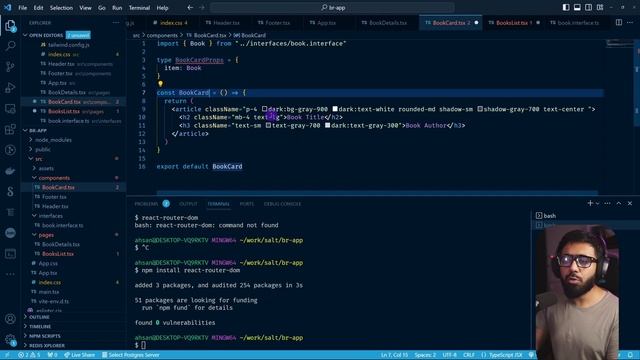The width and height of the screenshot is (640, 360).
Task: Change indentation via Spaces: 2
Action: pos(425,355)
